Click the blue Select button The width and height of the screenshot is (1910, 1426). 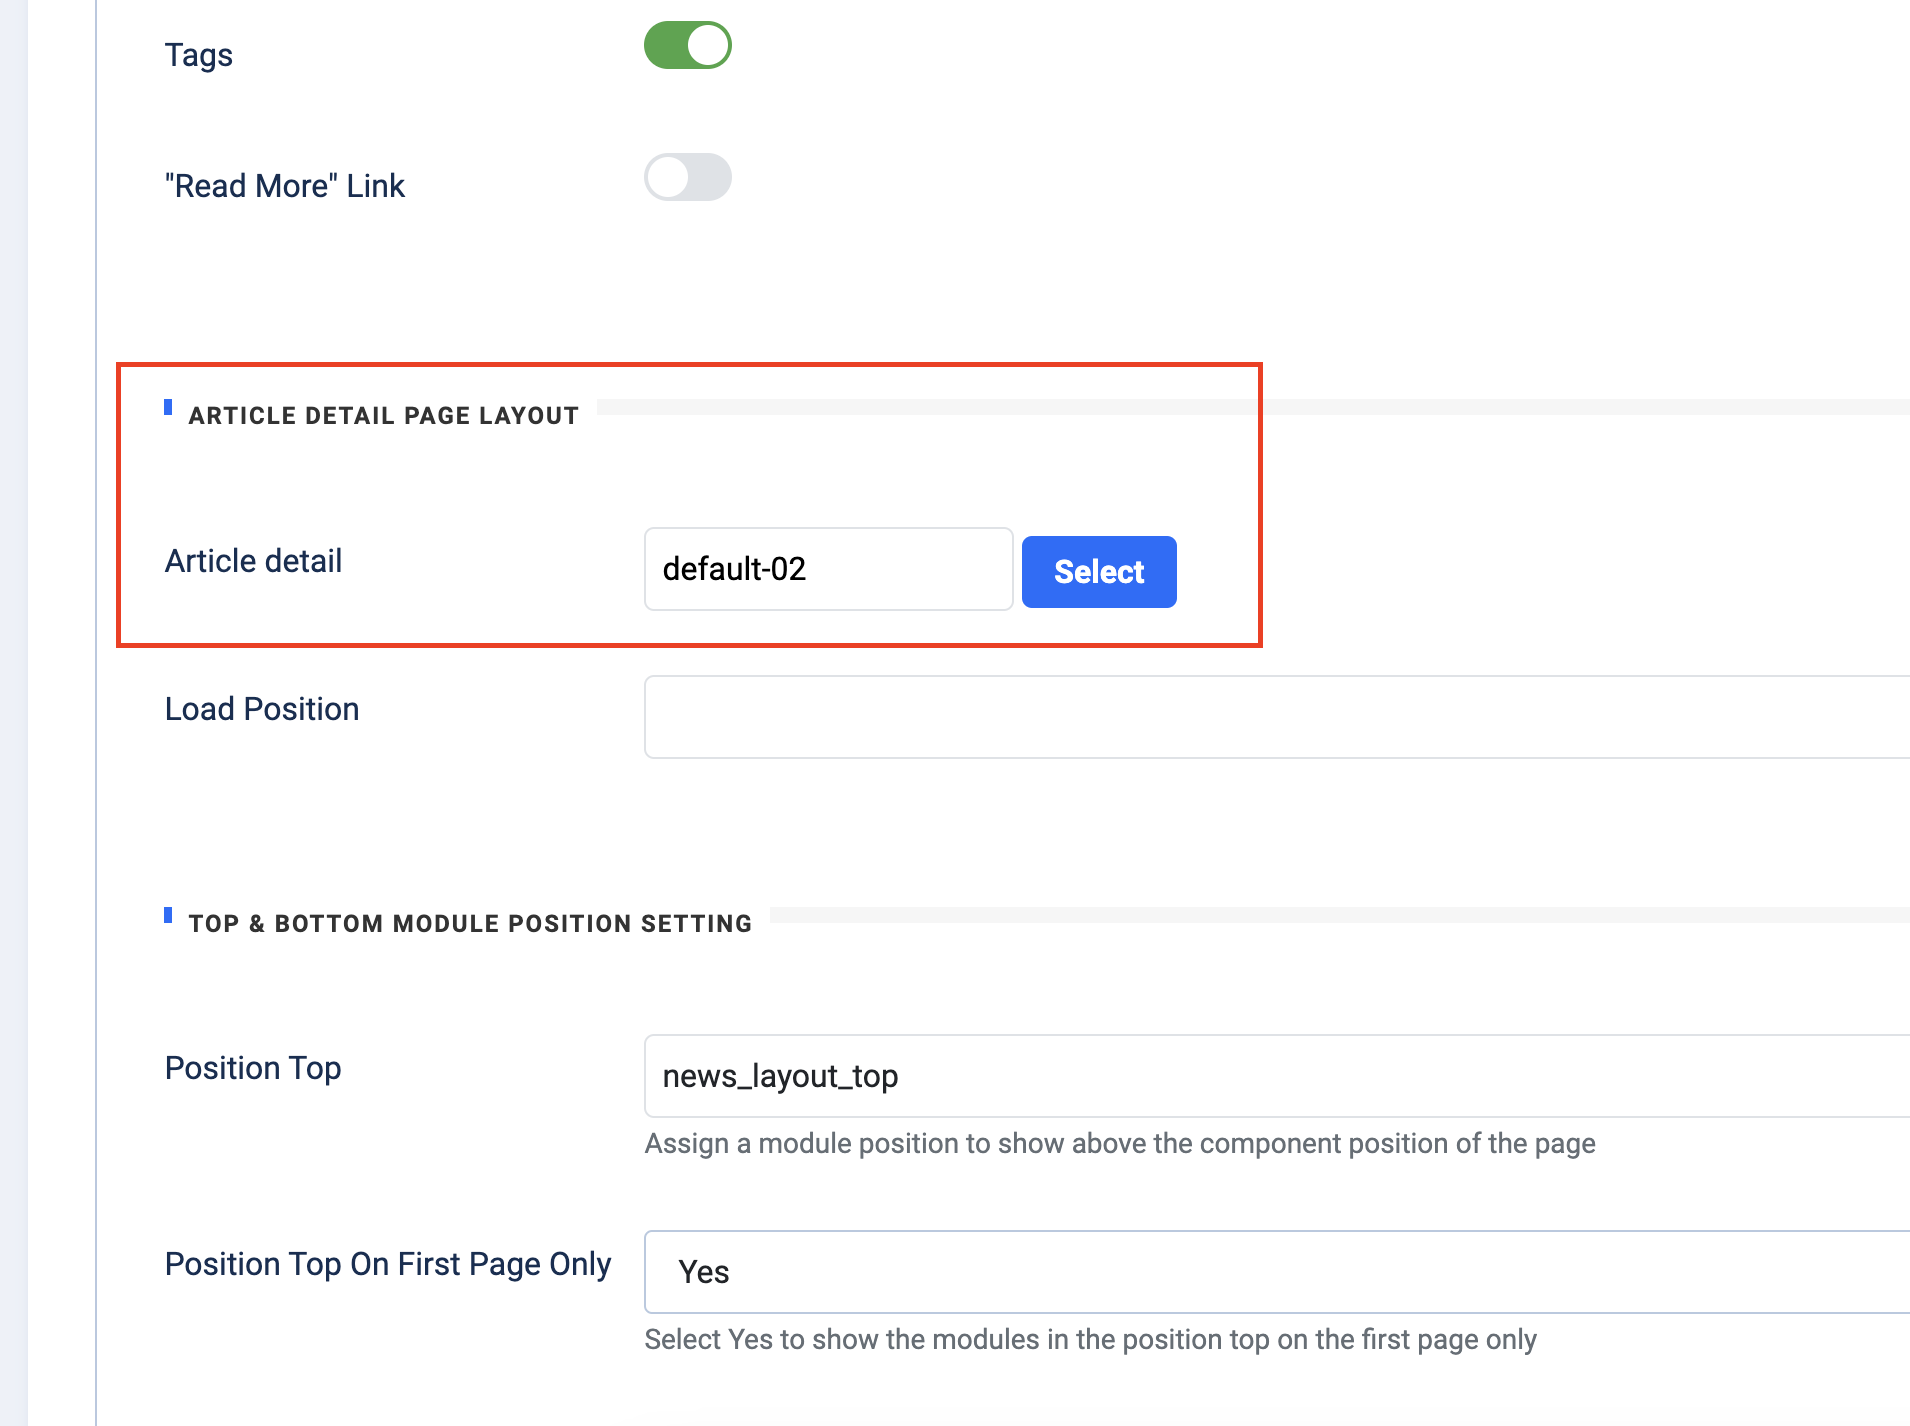tap(1099, 572)
